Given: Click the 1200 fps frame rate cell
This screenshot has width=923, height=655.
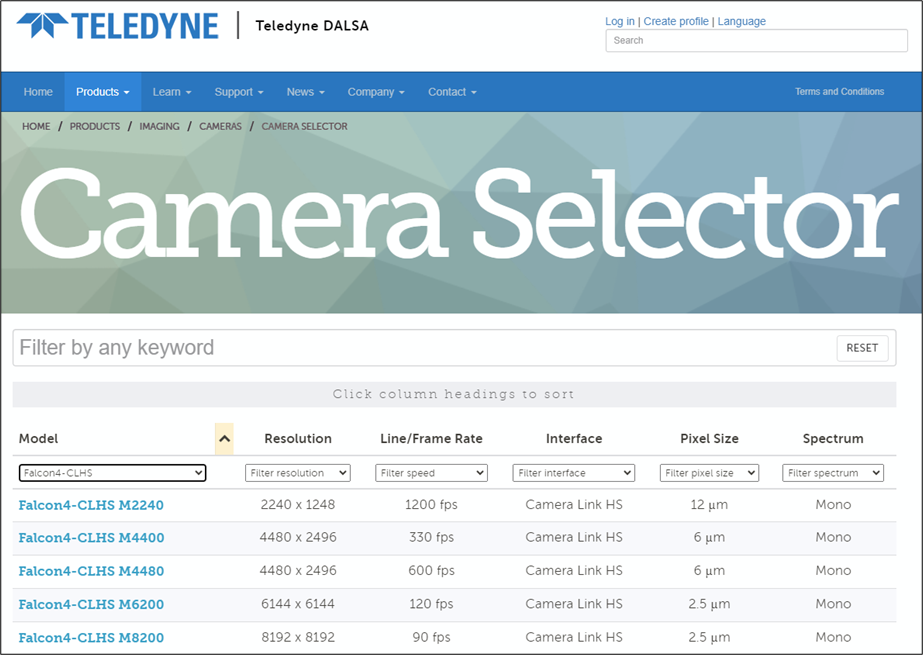Looking at the screenshot, I should [x=431, y=504].
